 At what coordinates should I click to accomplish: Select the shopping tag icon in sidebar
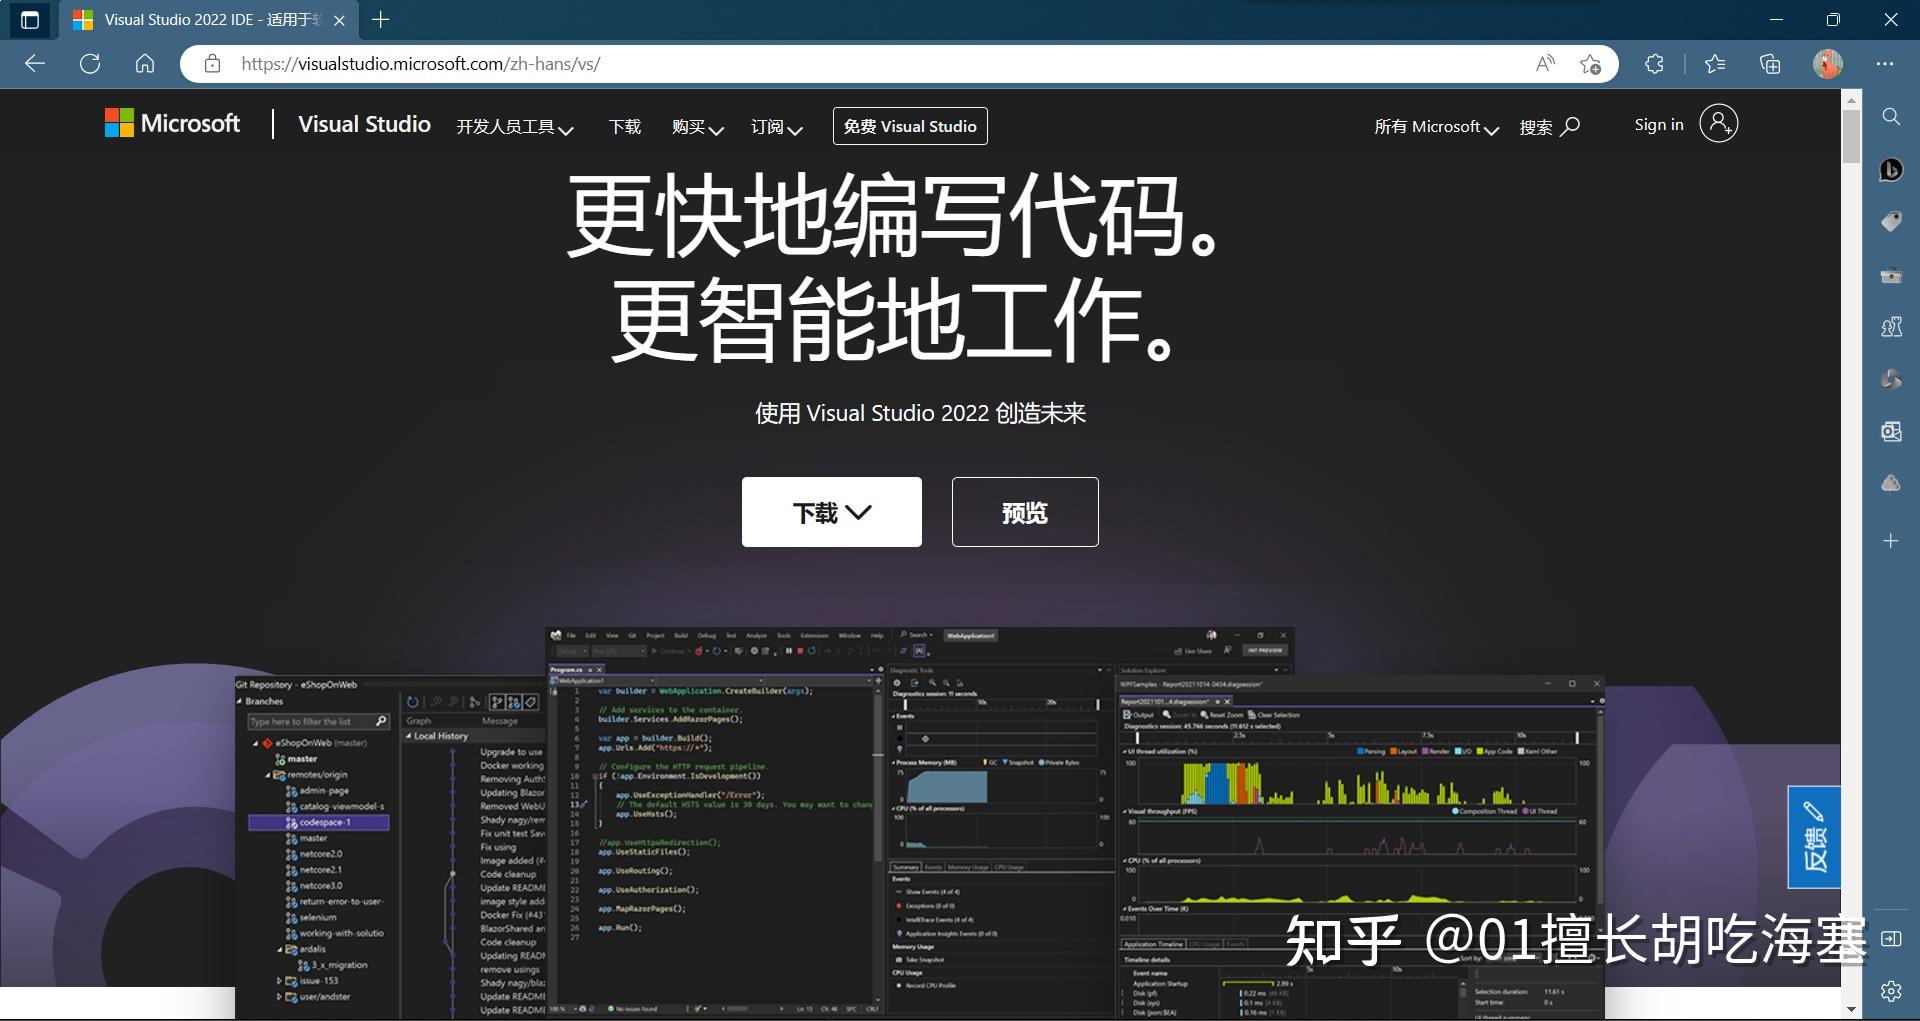[1891, 222]
